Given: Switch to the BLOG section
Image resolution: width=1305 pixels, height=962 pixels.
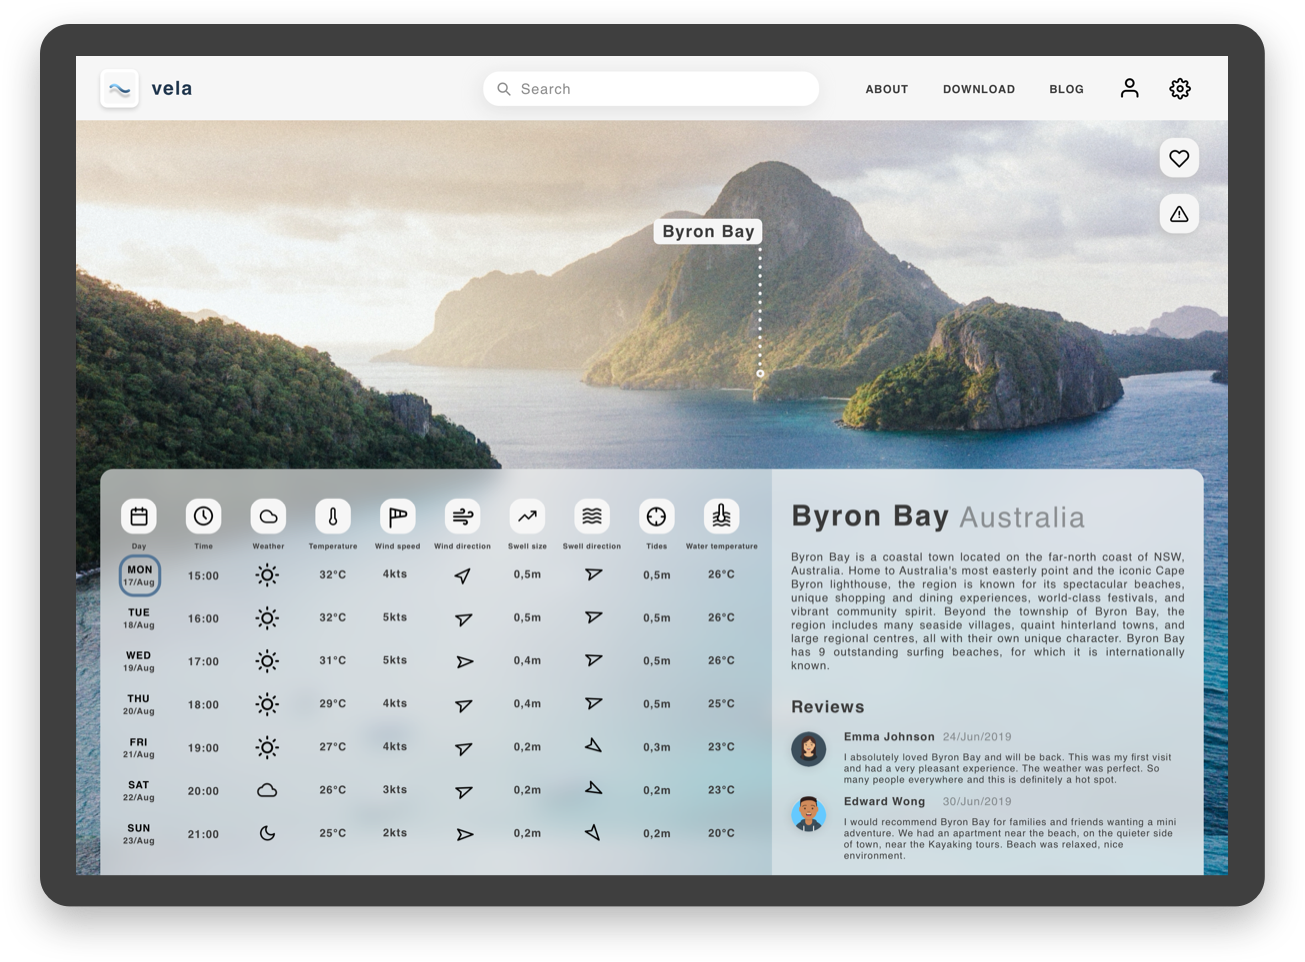Looking at the screenshot, I should 1066,89.
